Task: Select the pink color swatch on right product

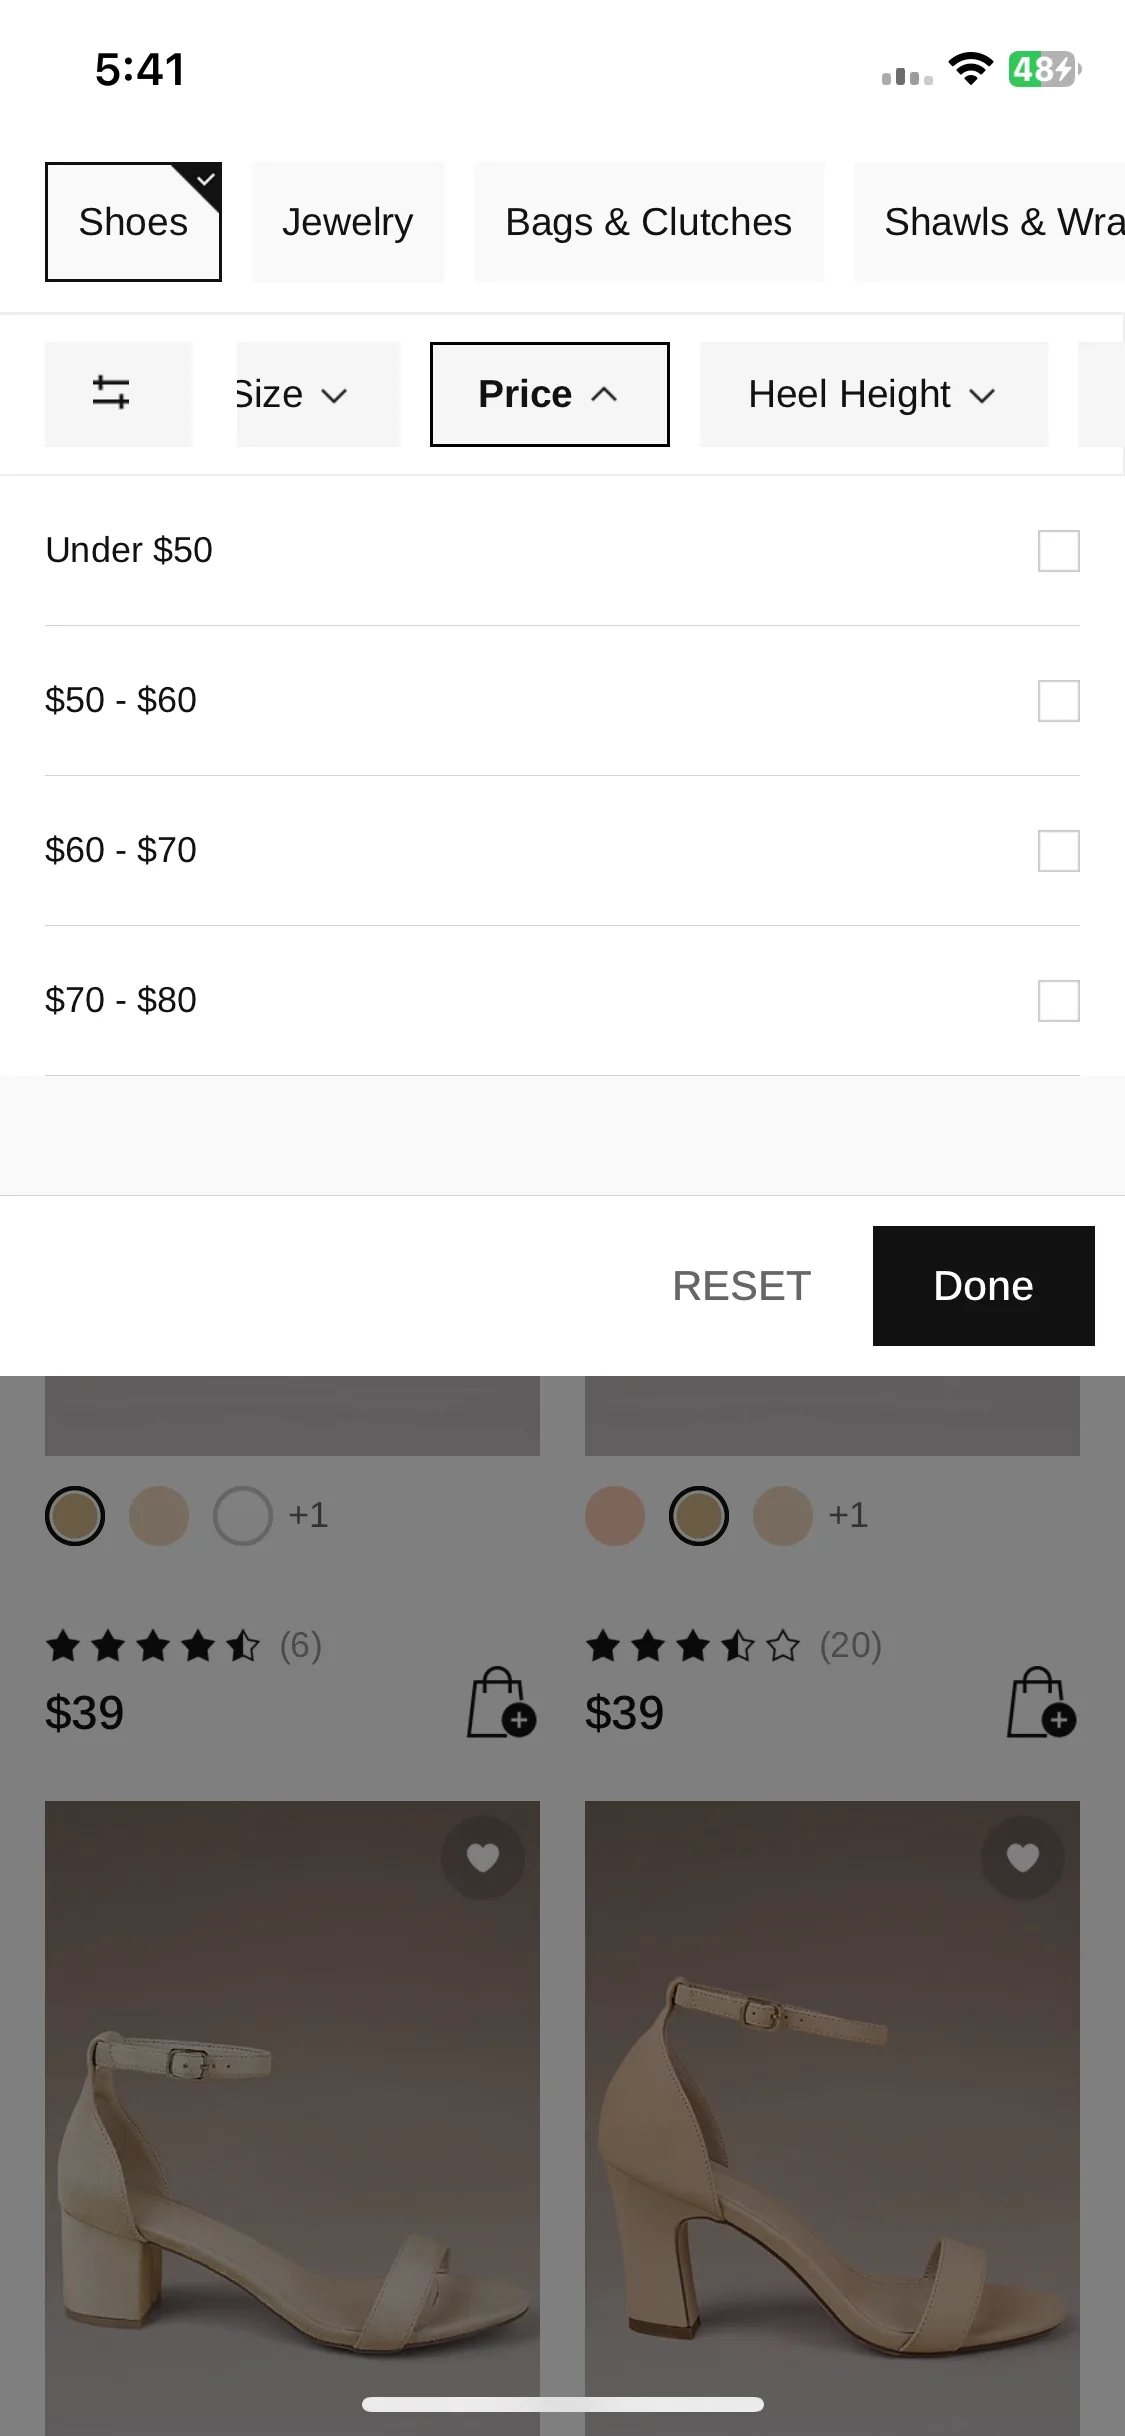Action: point(615,1516)
